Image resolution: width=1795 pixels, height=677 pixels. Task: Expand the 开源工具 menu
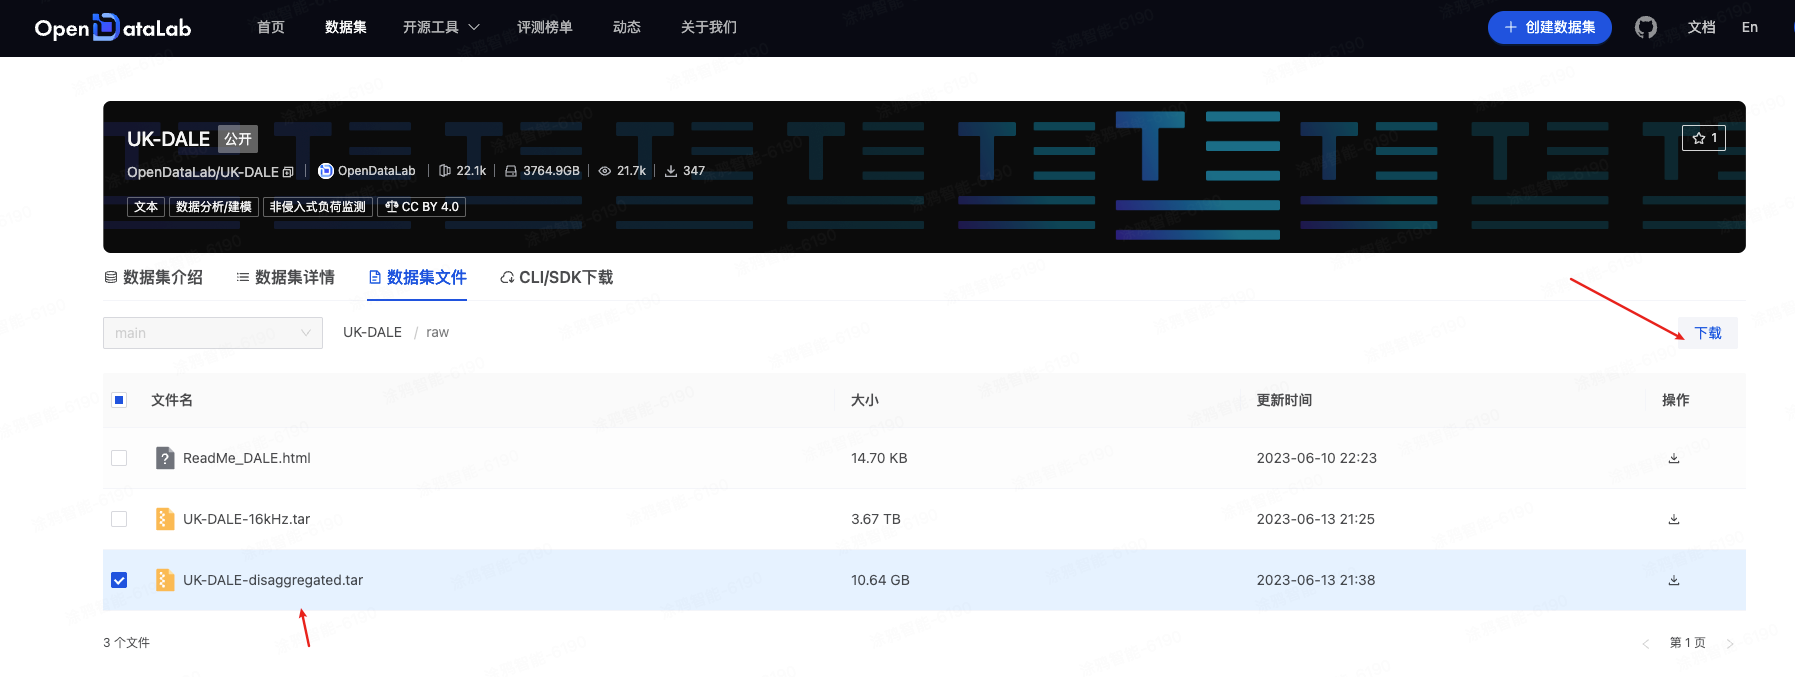tap(441, 27)
